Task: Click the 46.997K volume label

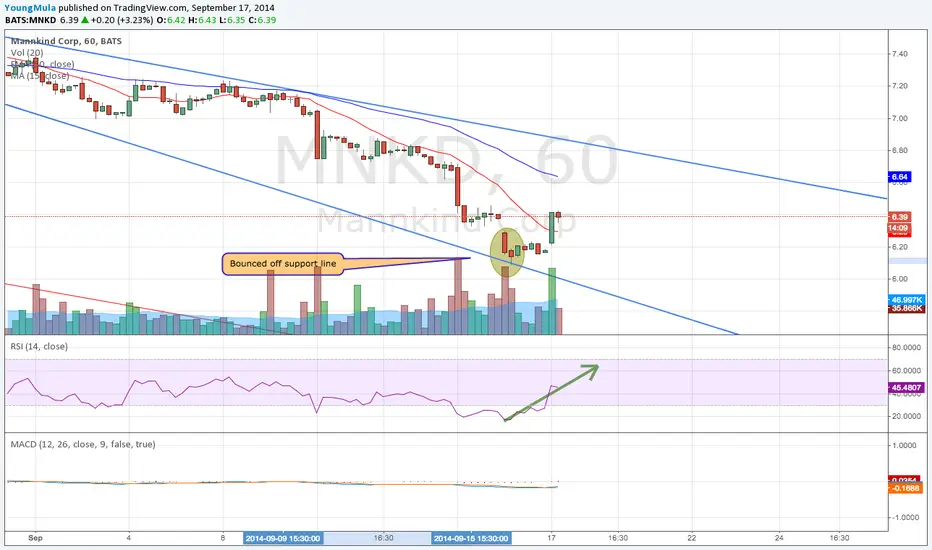Action: pos(906,300)
